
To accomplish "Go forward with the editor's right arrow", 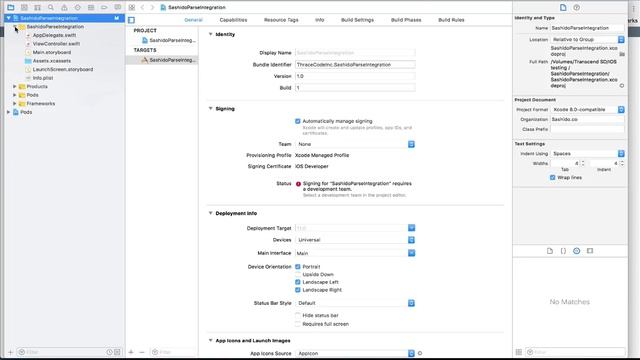I will point(152,7).
